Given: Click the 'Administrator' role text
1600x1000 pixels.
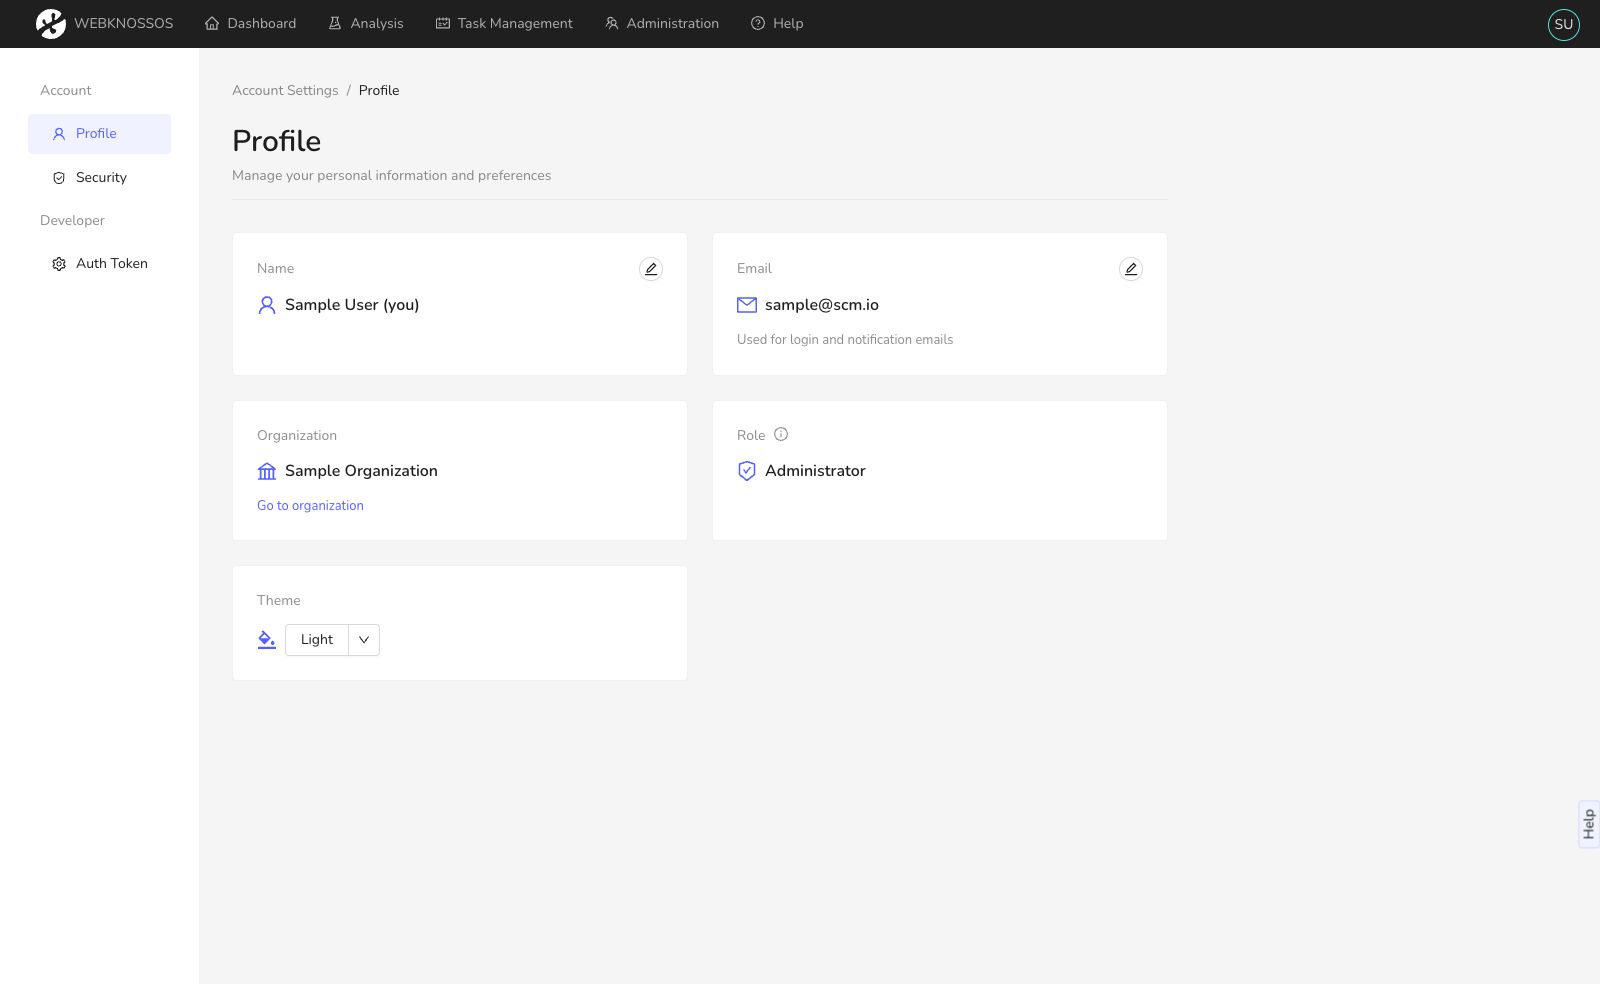Looking at the screenshot, I should coord(815,471).
